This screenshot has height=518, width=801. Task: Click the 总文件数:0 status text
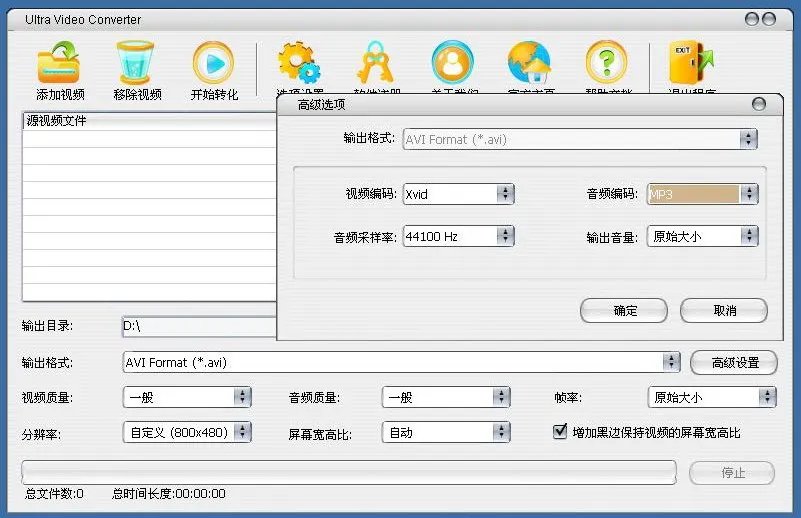click(54, 493)
